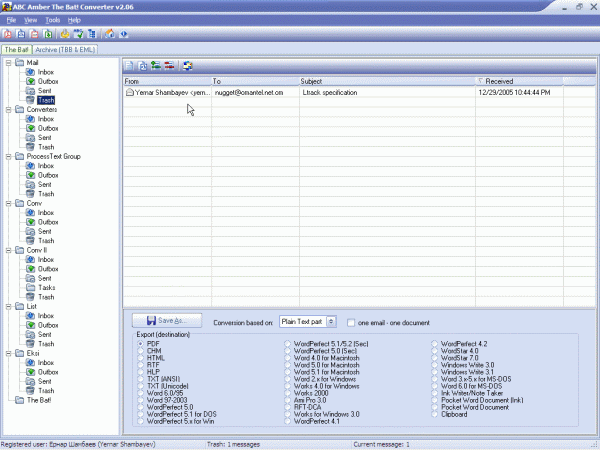Image resolution: width=600 pixels, height=450 pixels.
Task: Open the Tools menu
Action: tap(52, 20)
